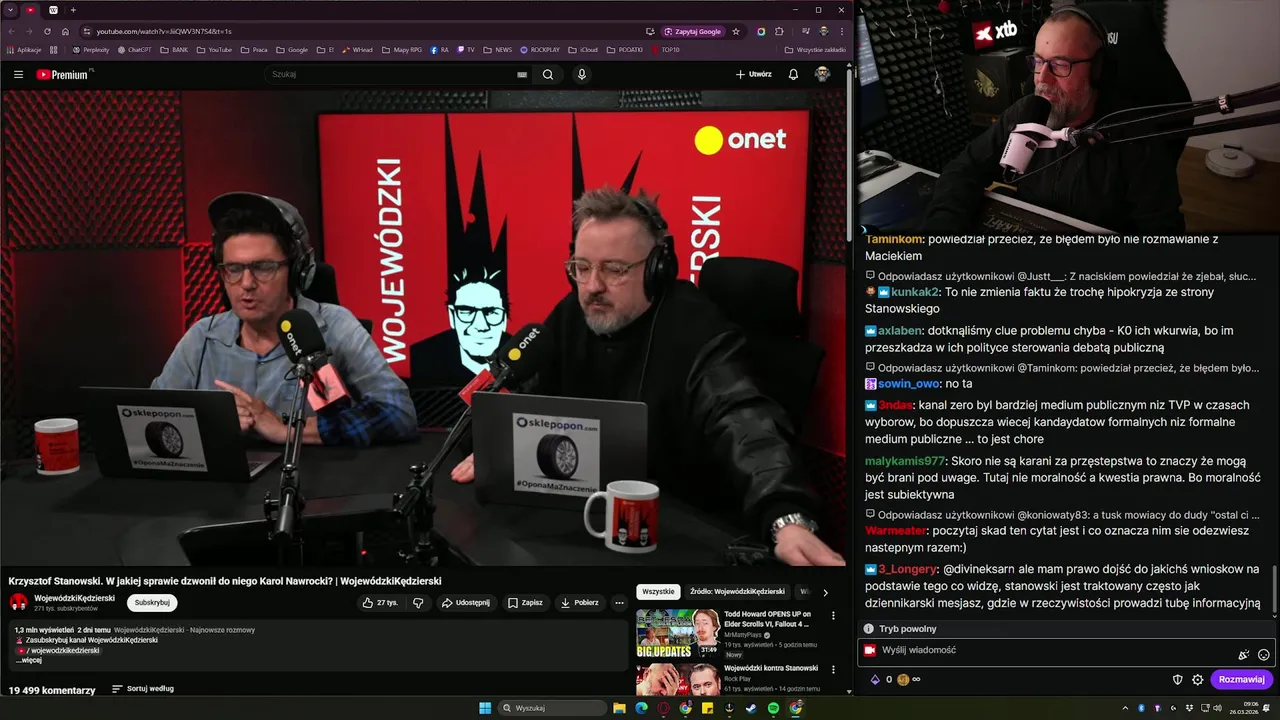Bookmark this page with the star
The height and width of the screenshot is (720, 1280).
(x=736, y=31)
